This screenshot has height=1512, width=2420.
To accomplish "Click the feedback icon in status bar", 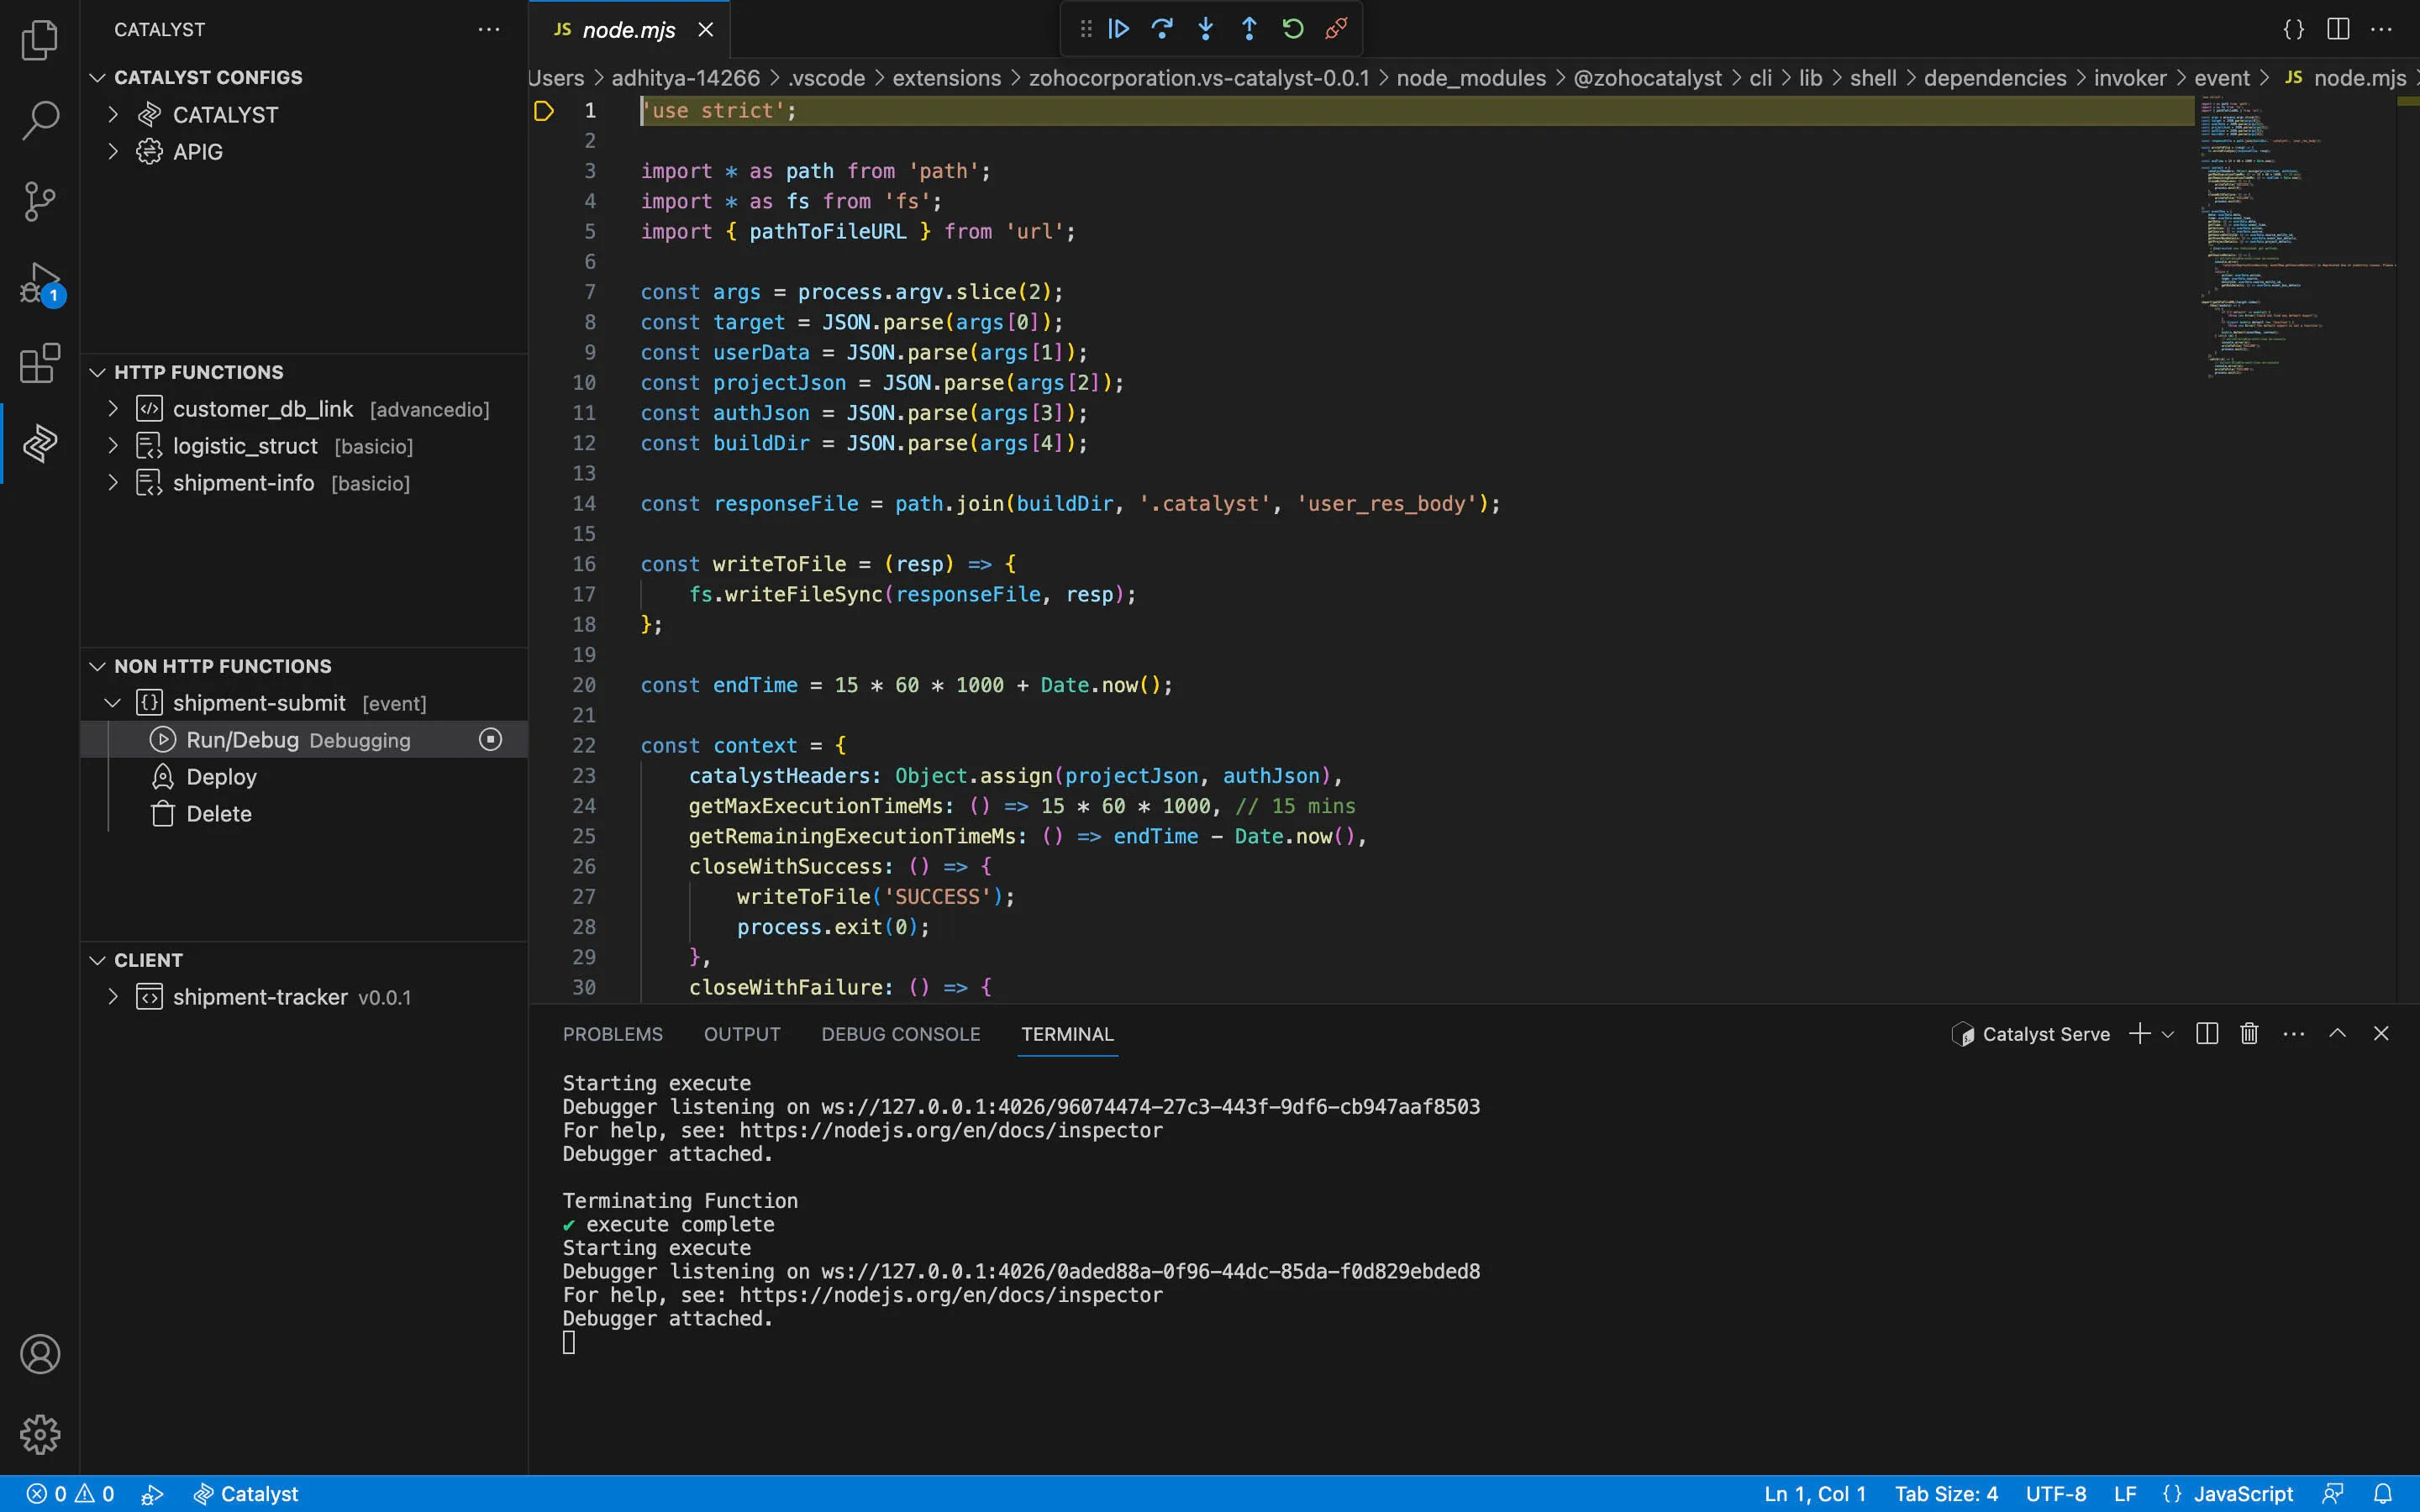I will point(2333,1493).
